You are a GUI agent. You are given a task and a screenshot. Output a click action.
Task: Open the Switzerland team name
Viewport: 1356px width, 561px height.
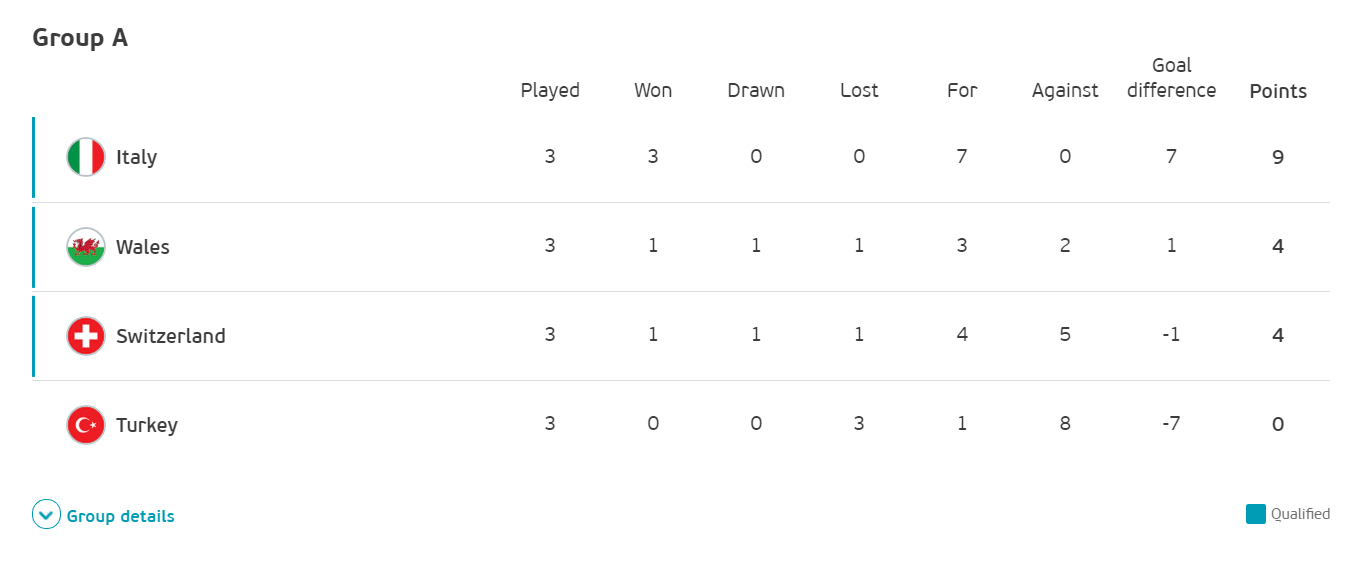click(x=171, y=335)
